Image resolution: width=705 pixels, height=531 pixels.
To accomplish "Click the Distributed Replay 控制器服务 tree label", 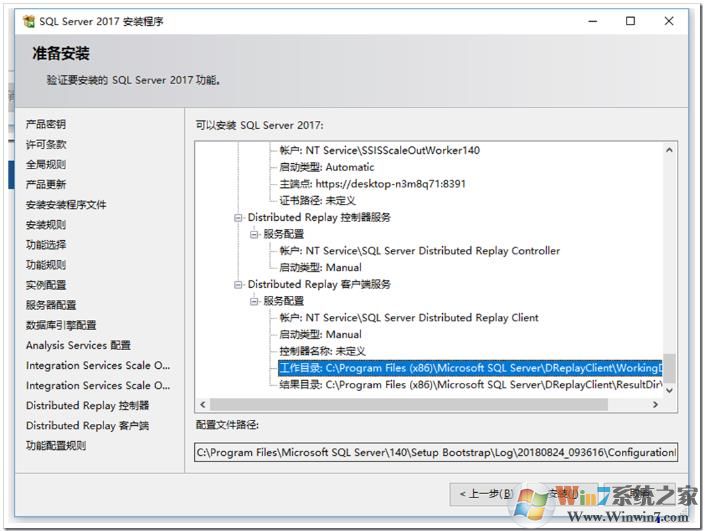I will tap(319, 218).
